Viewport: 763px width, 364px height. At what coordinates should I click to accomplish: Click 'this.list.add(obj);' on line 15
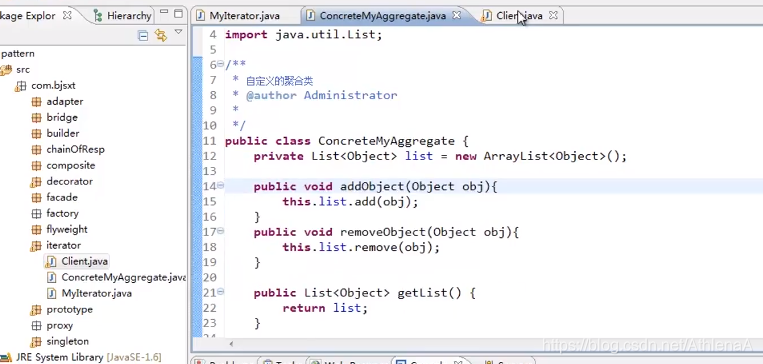350,202
